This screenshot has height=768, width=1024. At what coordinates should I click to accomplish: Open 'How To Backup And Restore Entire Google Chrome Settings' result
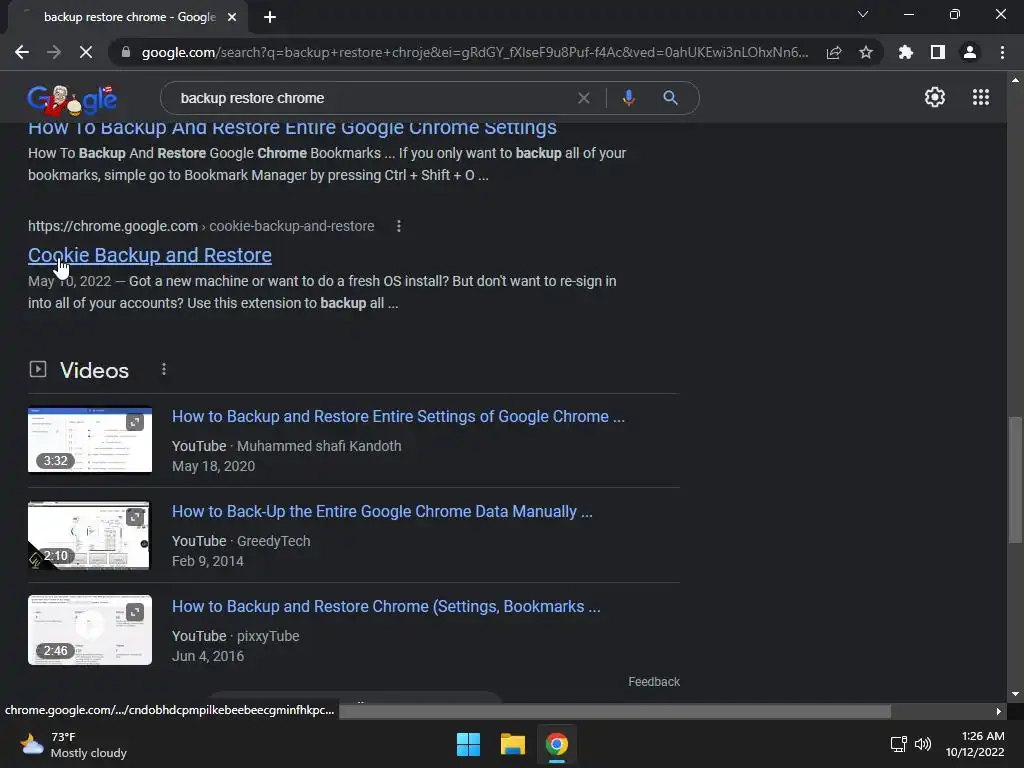click(x=292, y=128)
